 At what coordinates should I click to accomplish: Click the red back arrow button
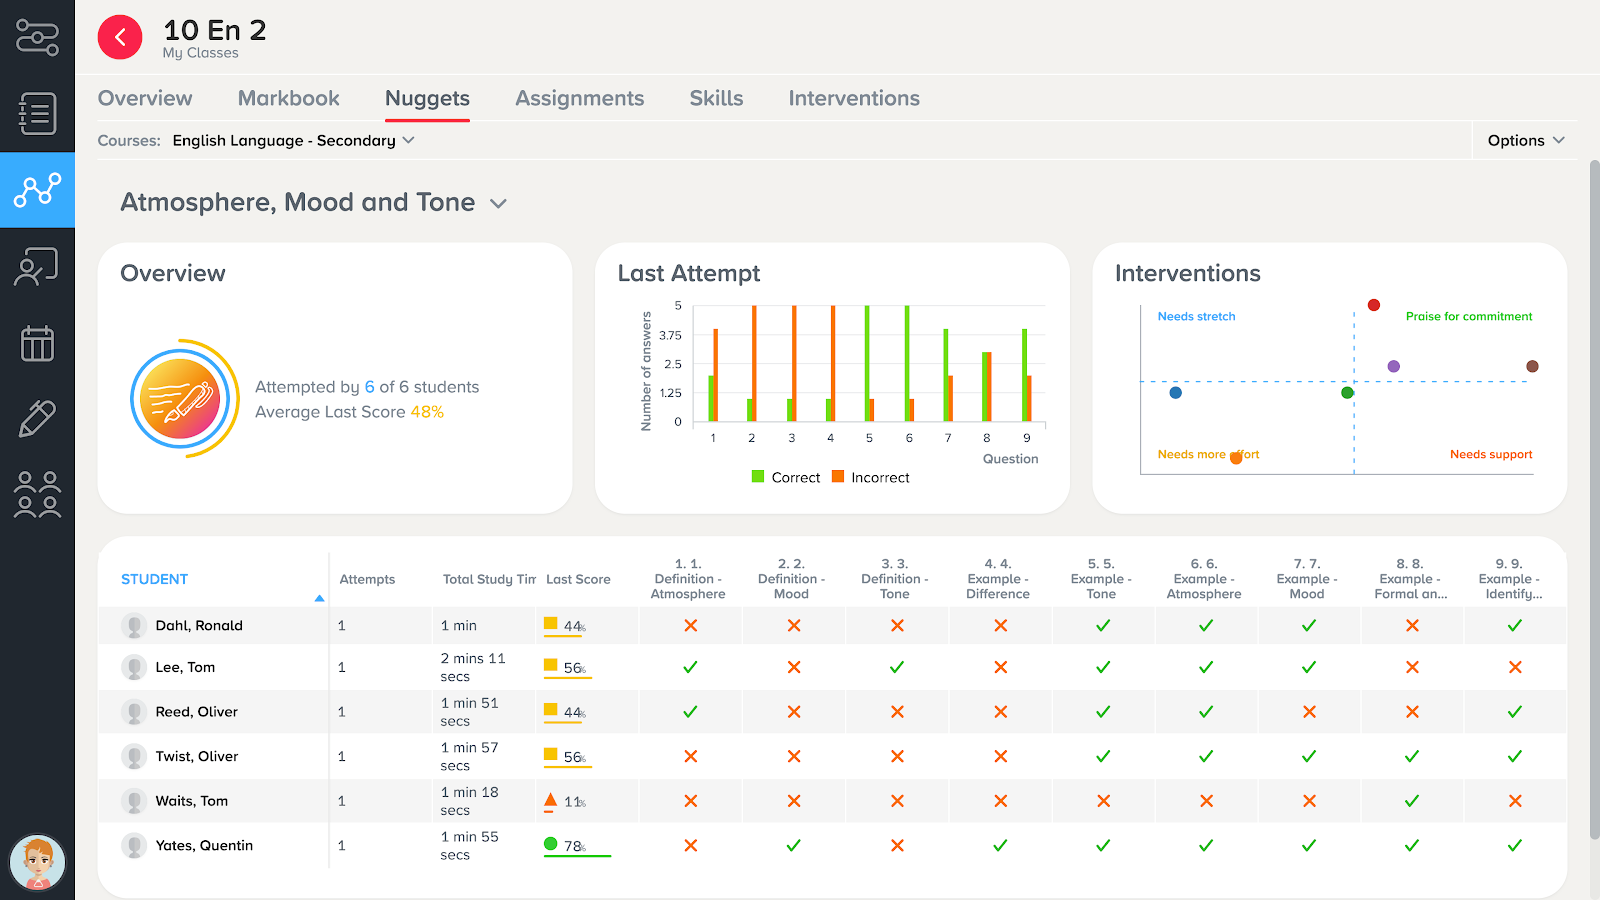click(x=120, y=38)
